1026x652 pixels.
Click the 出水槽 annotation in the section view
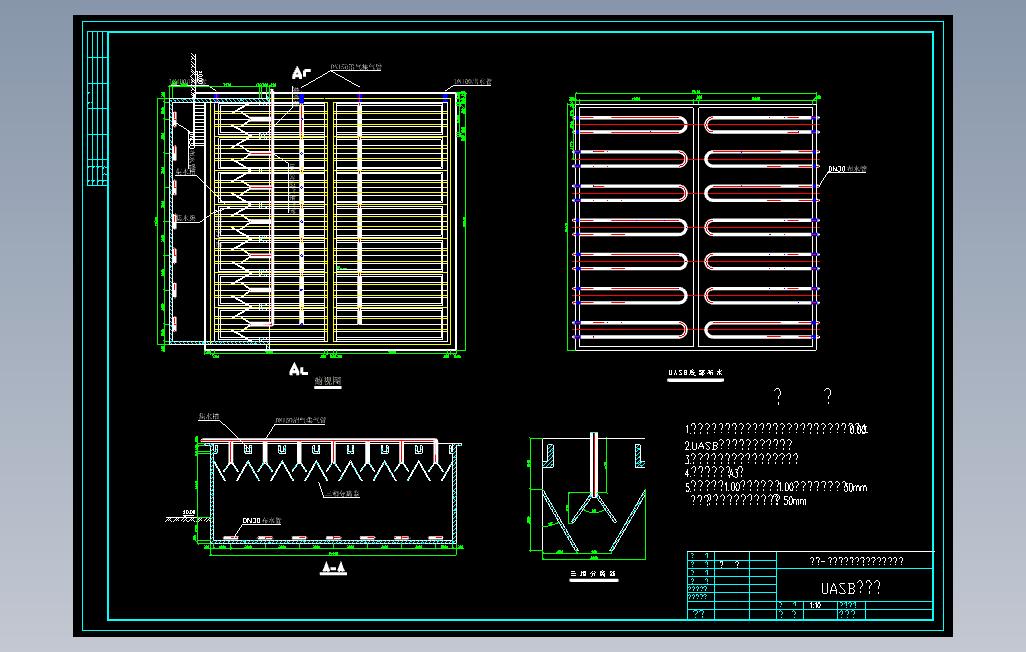[211, 414]
